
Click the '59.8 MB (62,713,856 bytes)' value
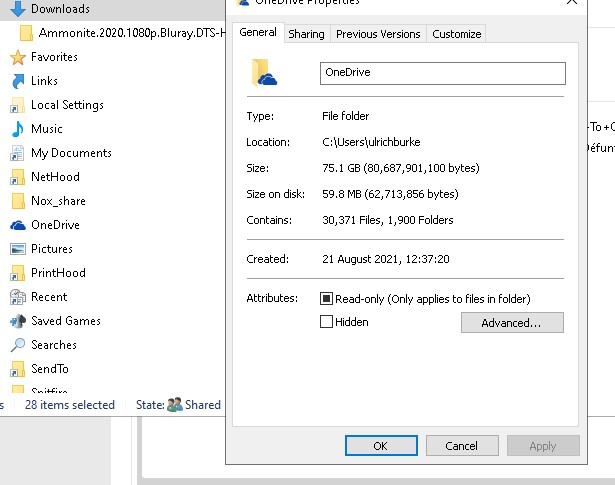click(x=390, y=194)
